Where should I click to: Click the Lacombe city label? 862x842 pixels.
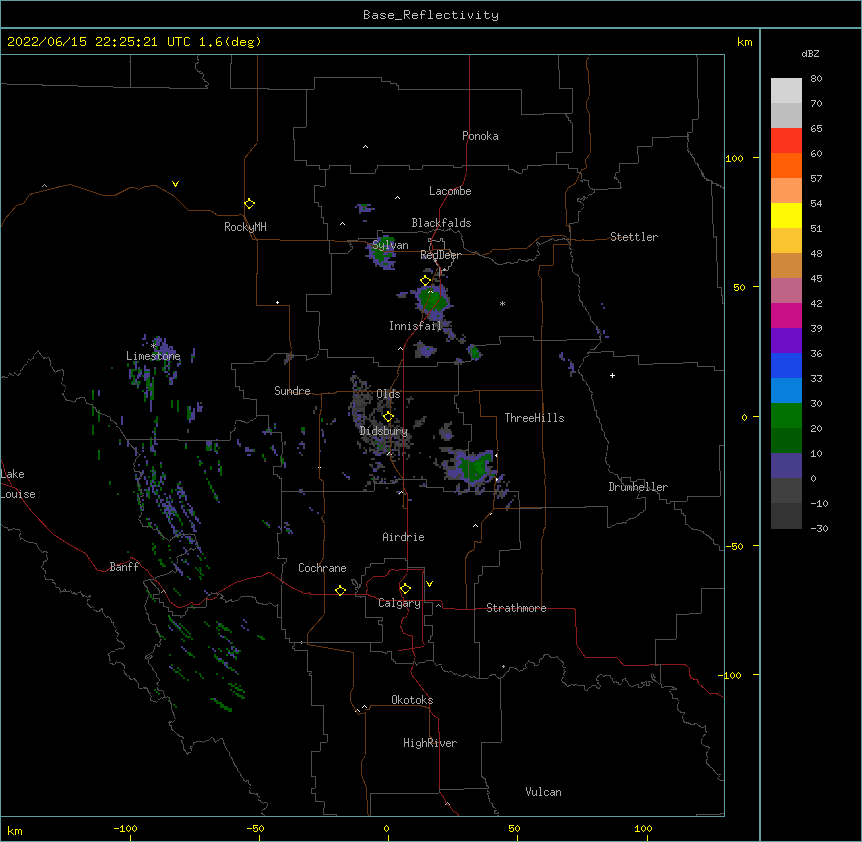[x=450, y=191]
